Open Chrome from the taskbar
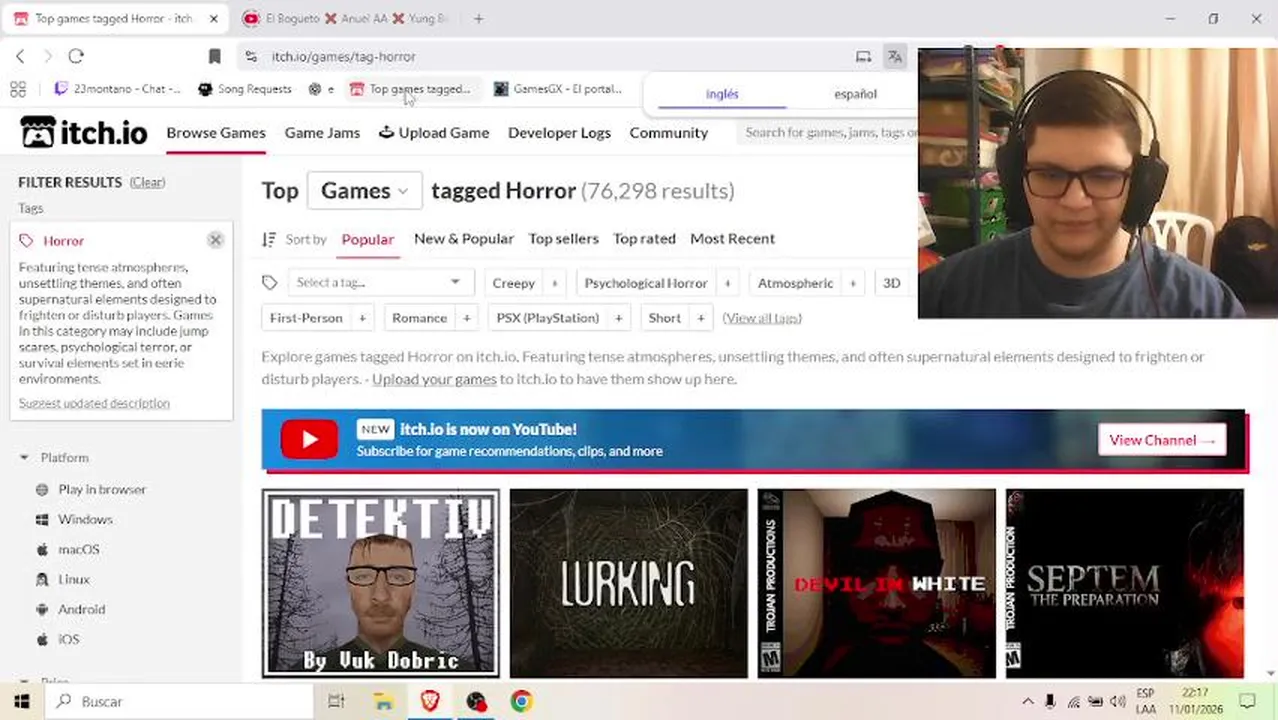The height and width of the screenshot is (720, 1278). click(x=521, y=701)
